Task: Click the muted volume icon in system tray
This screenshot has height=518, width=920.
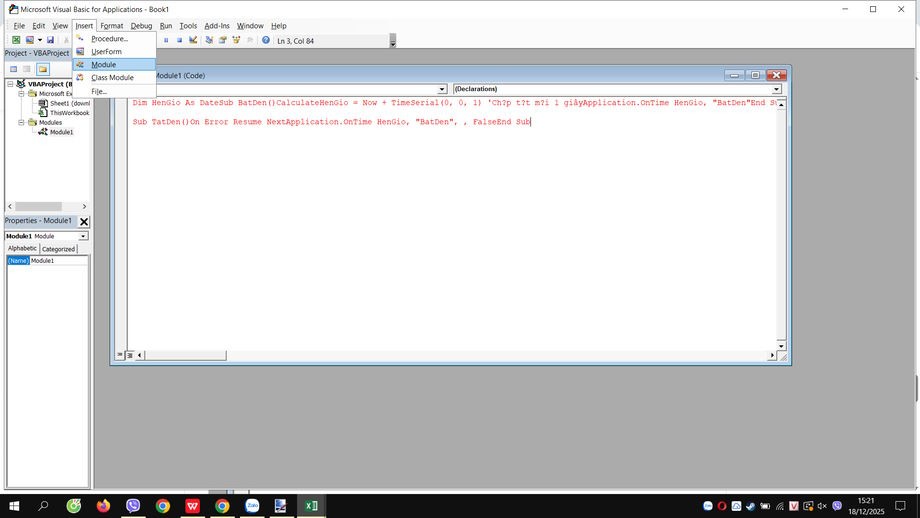Action: [822, 506]
